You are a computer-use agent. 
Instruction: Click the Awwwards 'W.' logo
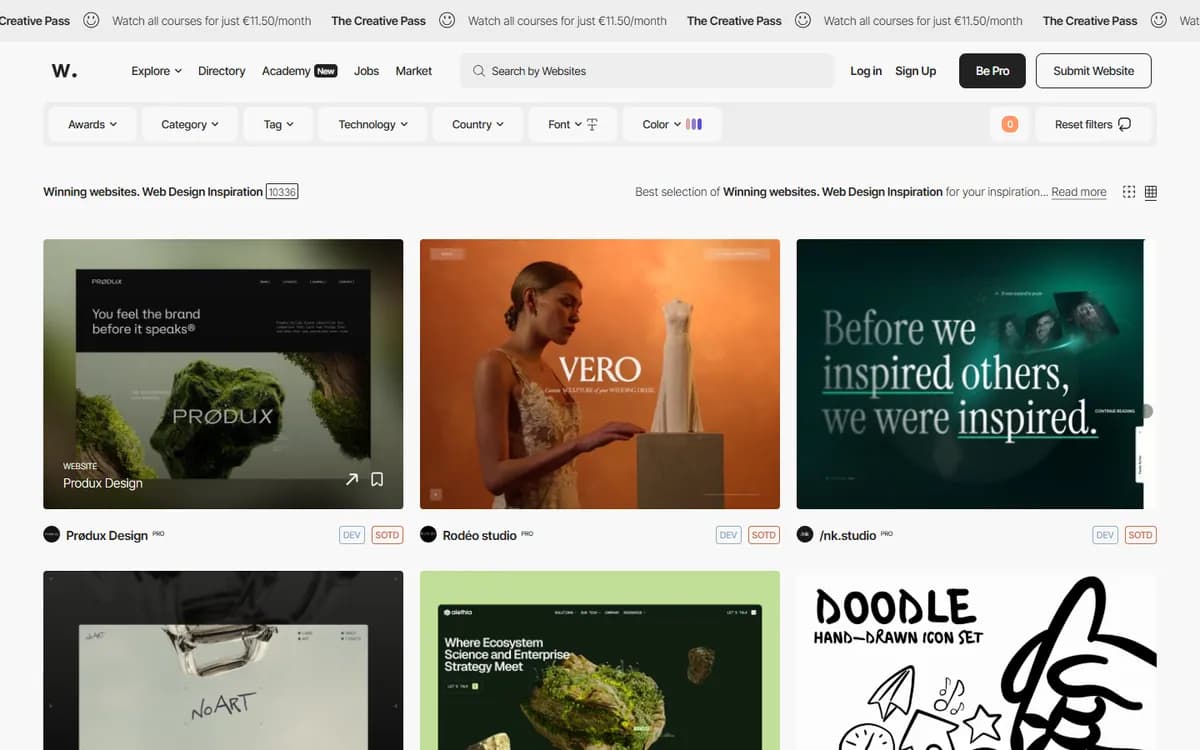pos(64,71)
